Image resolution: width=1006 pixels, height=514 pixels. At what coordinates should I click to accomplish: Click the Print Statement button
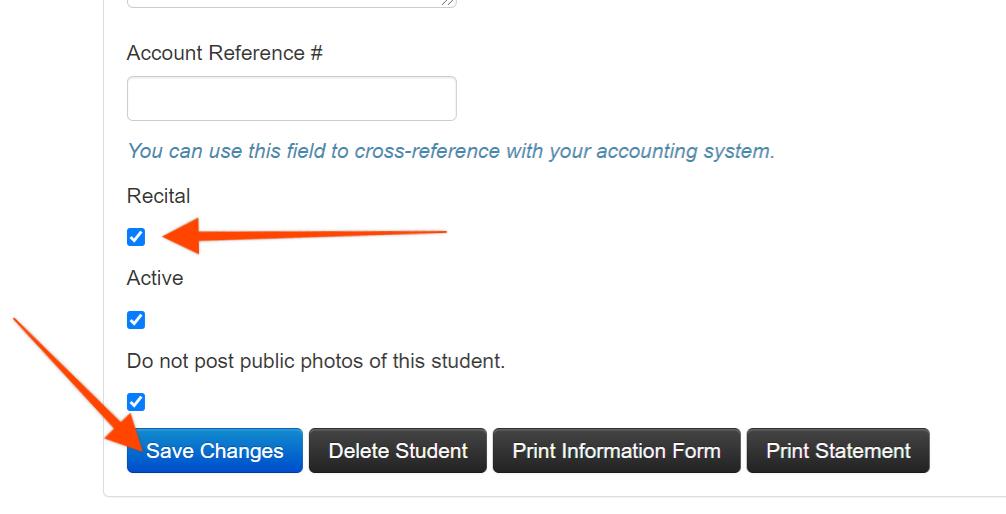point(838,450)
